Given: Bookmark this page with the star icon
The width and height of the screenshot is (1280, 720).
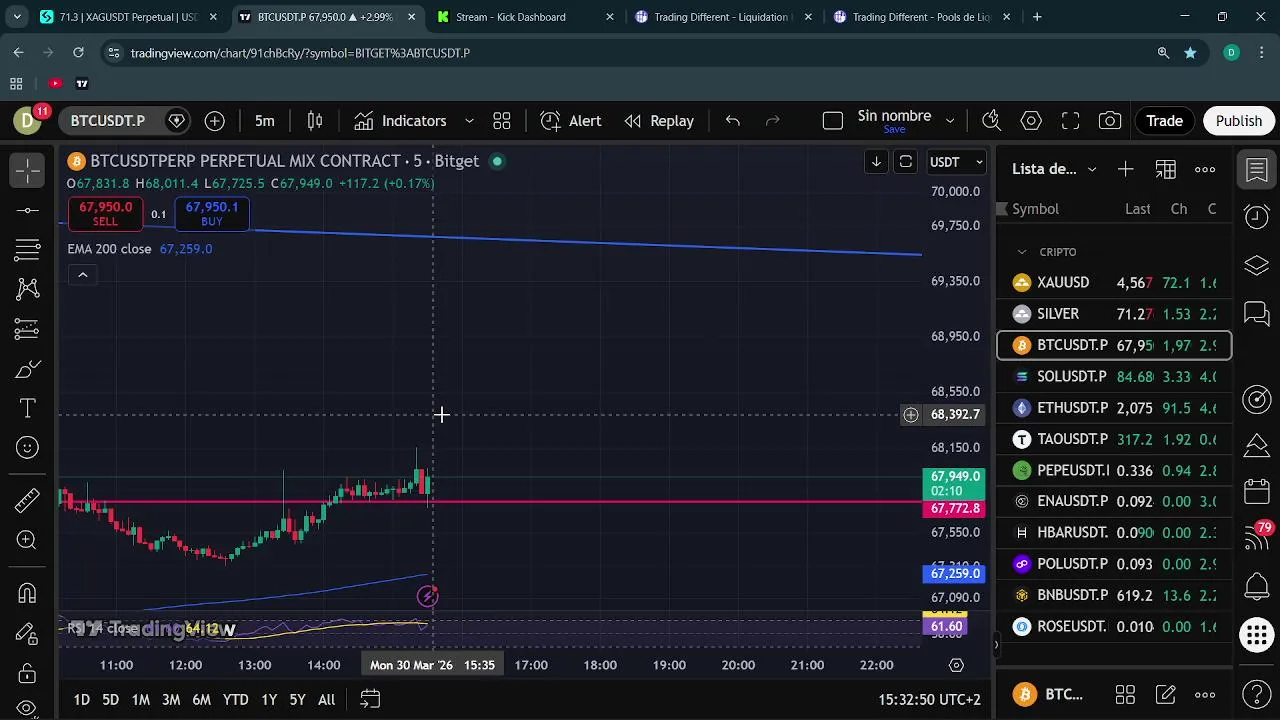Looking at the screenshot, I should [1190, 52].
